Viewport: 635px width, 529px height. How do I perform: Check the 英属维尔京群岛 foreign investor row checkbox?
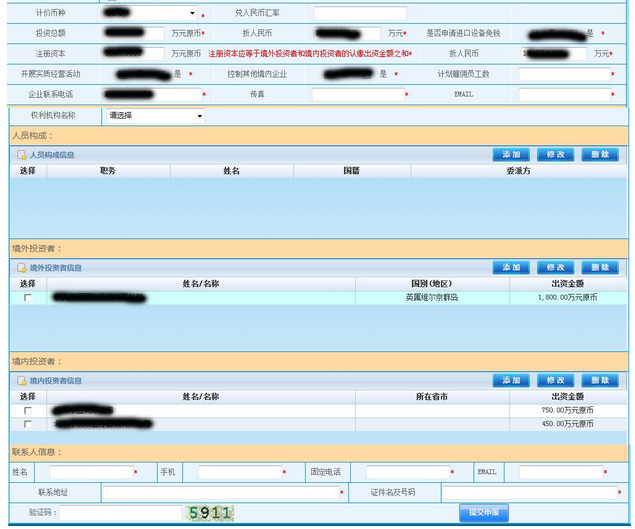click(28, 298)
